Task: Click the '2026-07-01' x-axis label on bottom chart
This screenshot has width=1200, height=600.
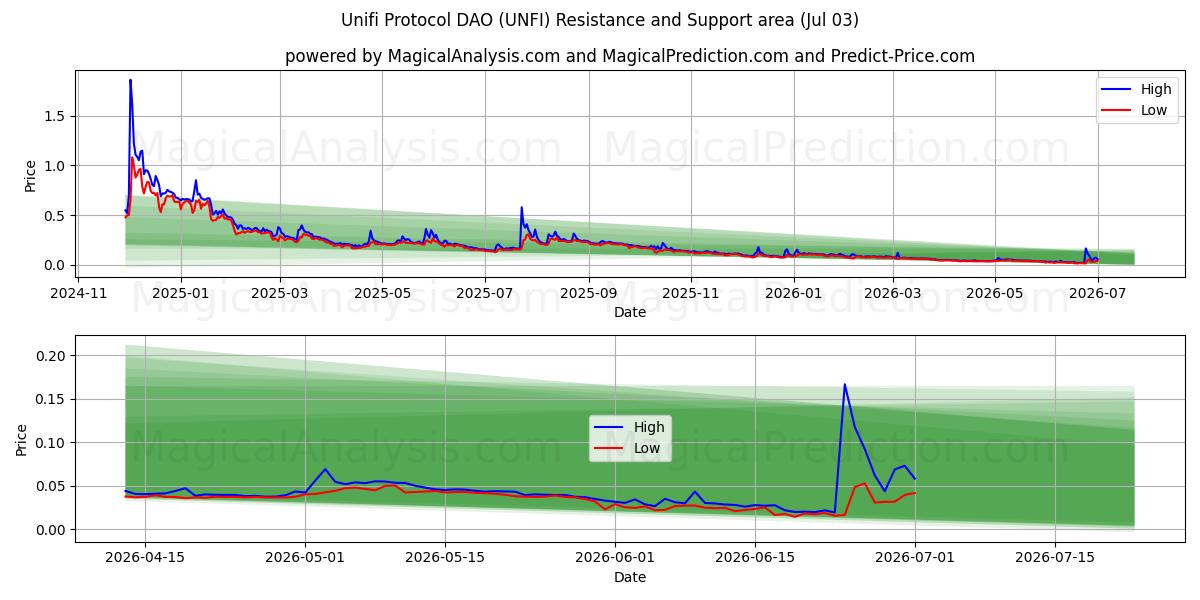Action: pos(915,558)
